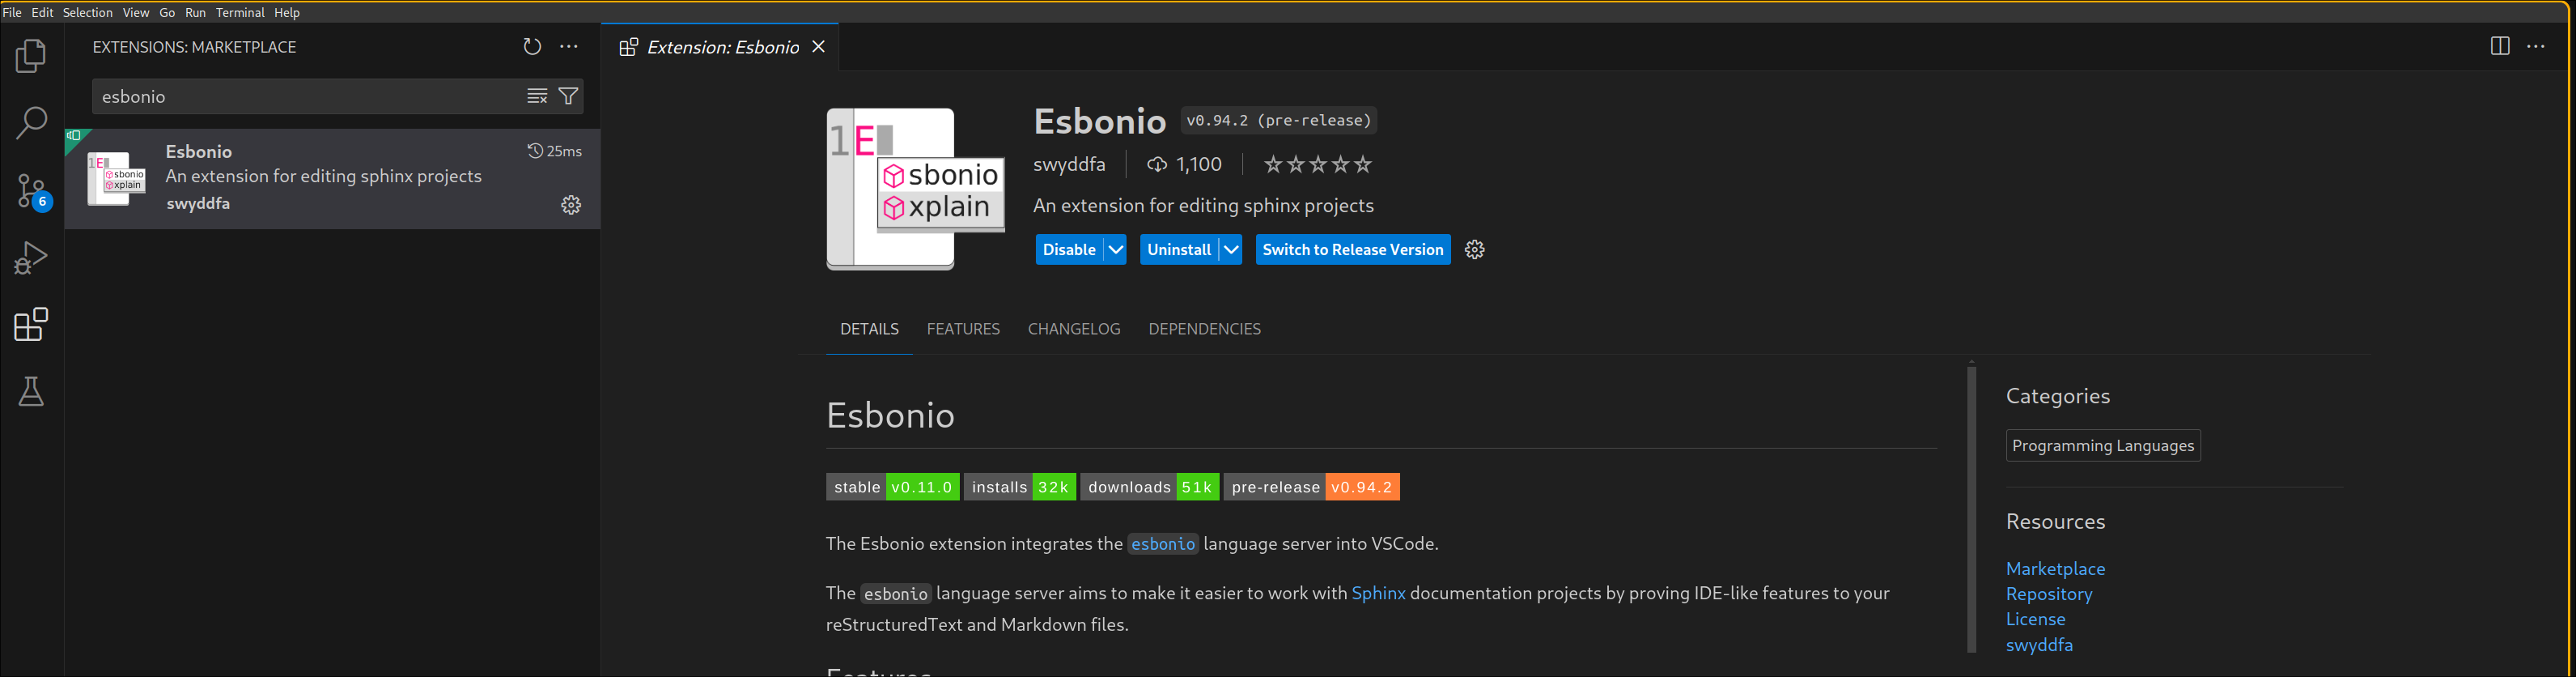The width and height of the screenshot is (2576, 677).
Task: Open Extensions views and more actions menu
Action: [569, 47]
